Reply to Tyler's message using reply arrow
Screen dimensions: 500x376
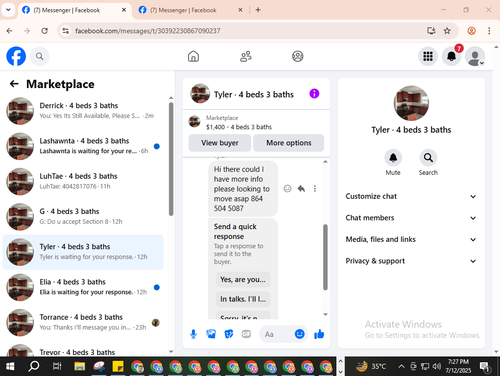301,189
